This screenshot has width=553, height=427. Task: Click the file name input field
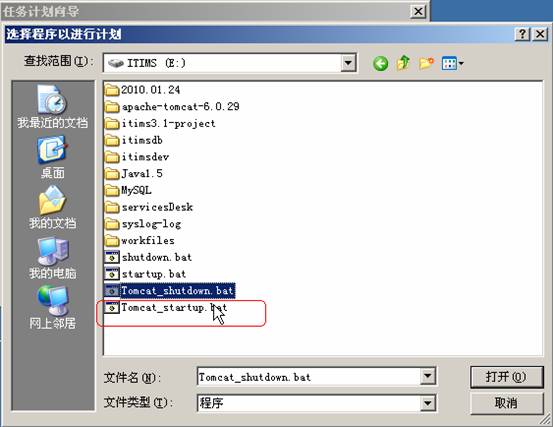click(x=309, y=377)
